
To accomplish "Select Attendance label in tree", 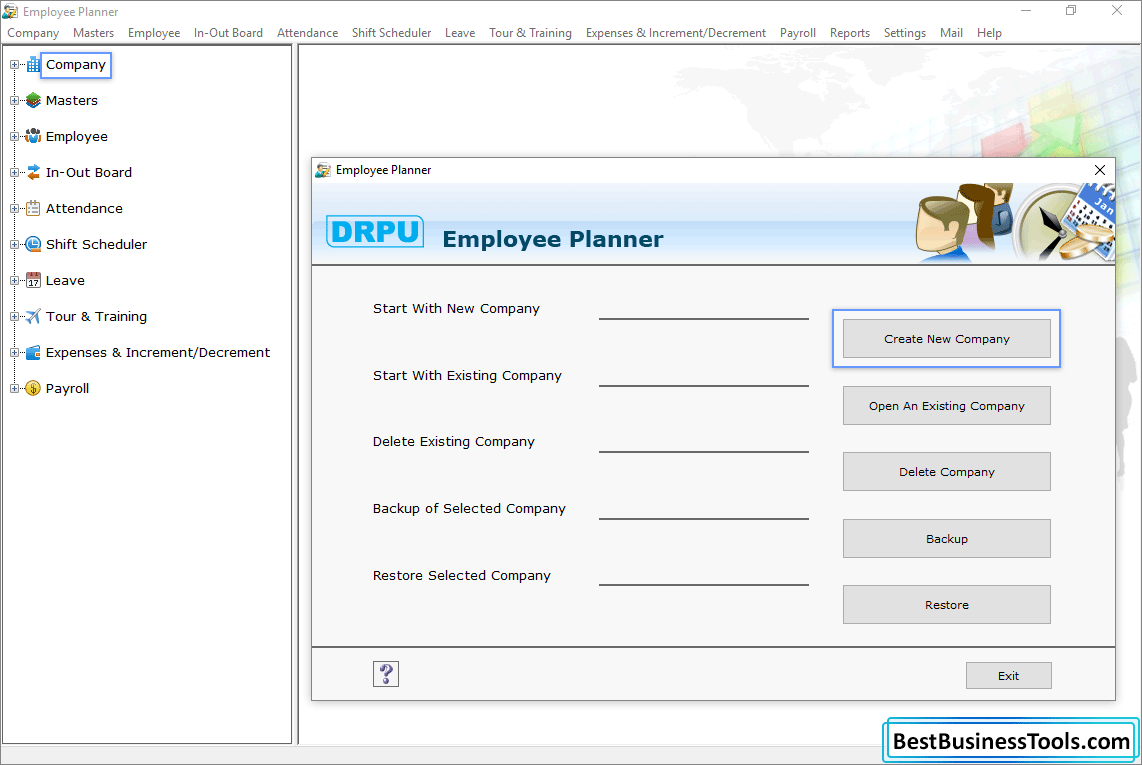I will pyautogui.click(x=84, y=208).
